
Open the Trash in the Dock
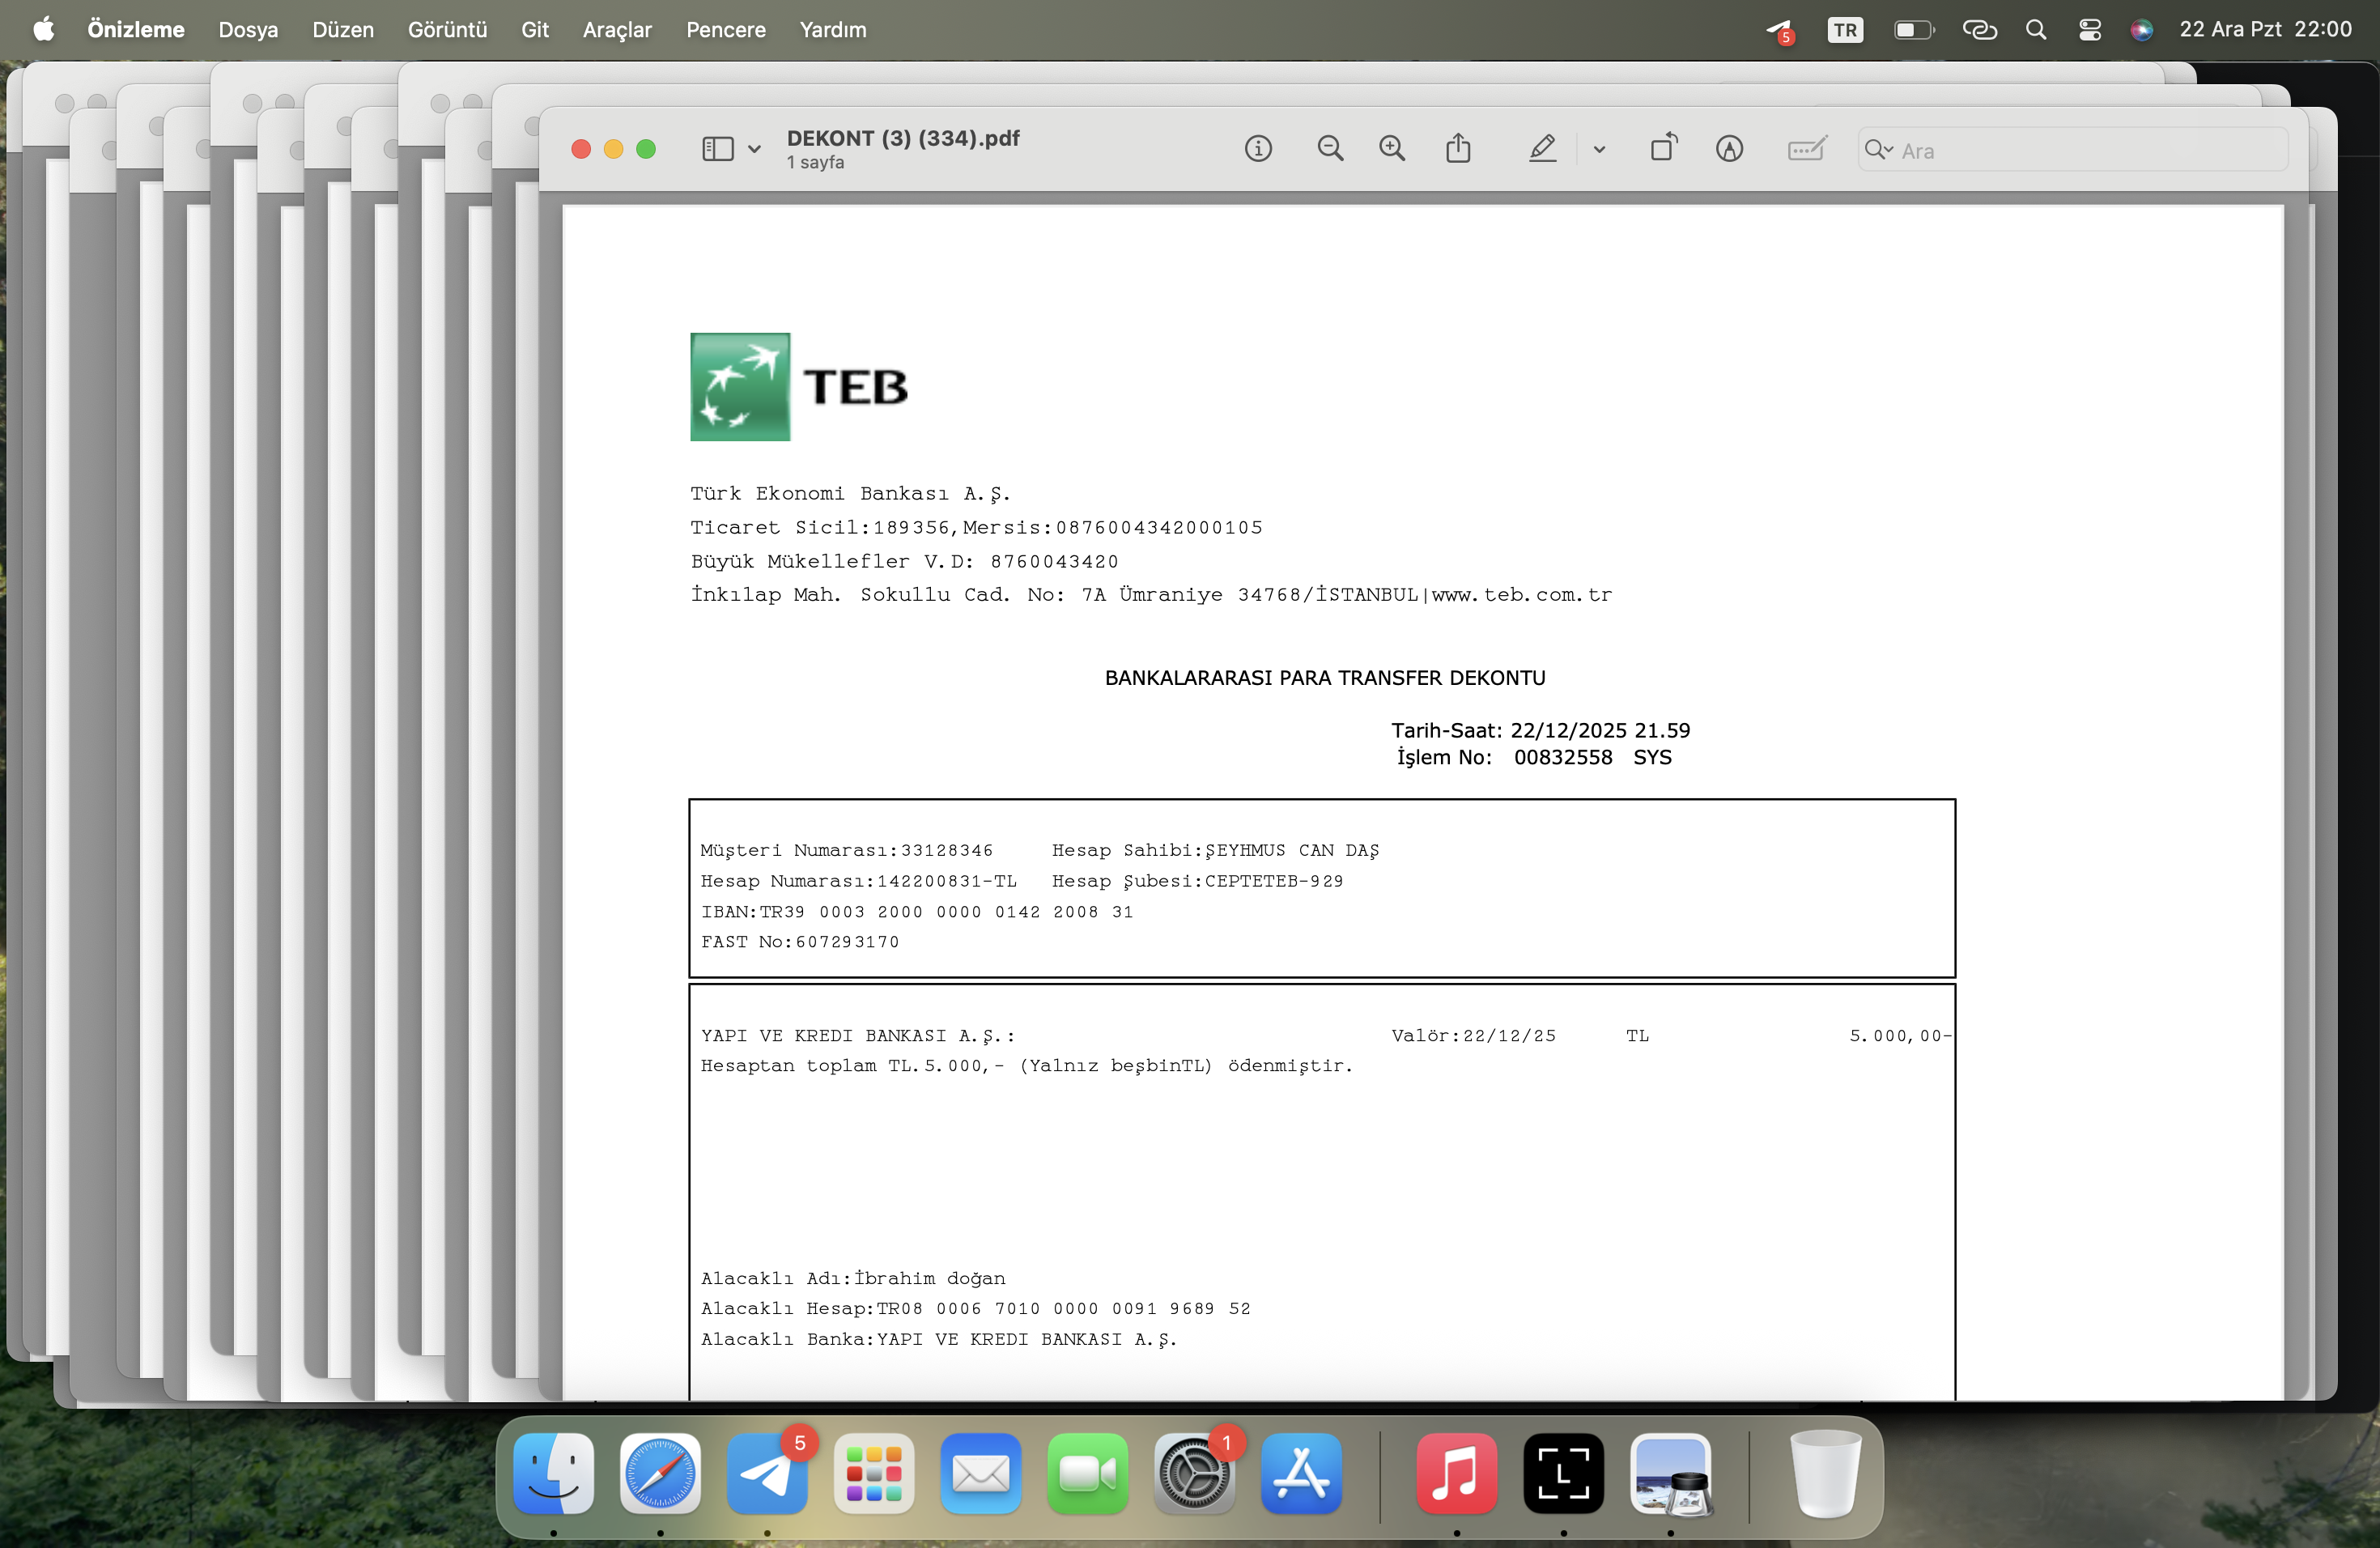click(1825, 1473)
